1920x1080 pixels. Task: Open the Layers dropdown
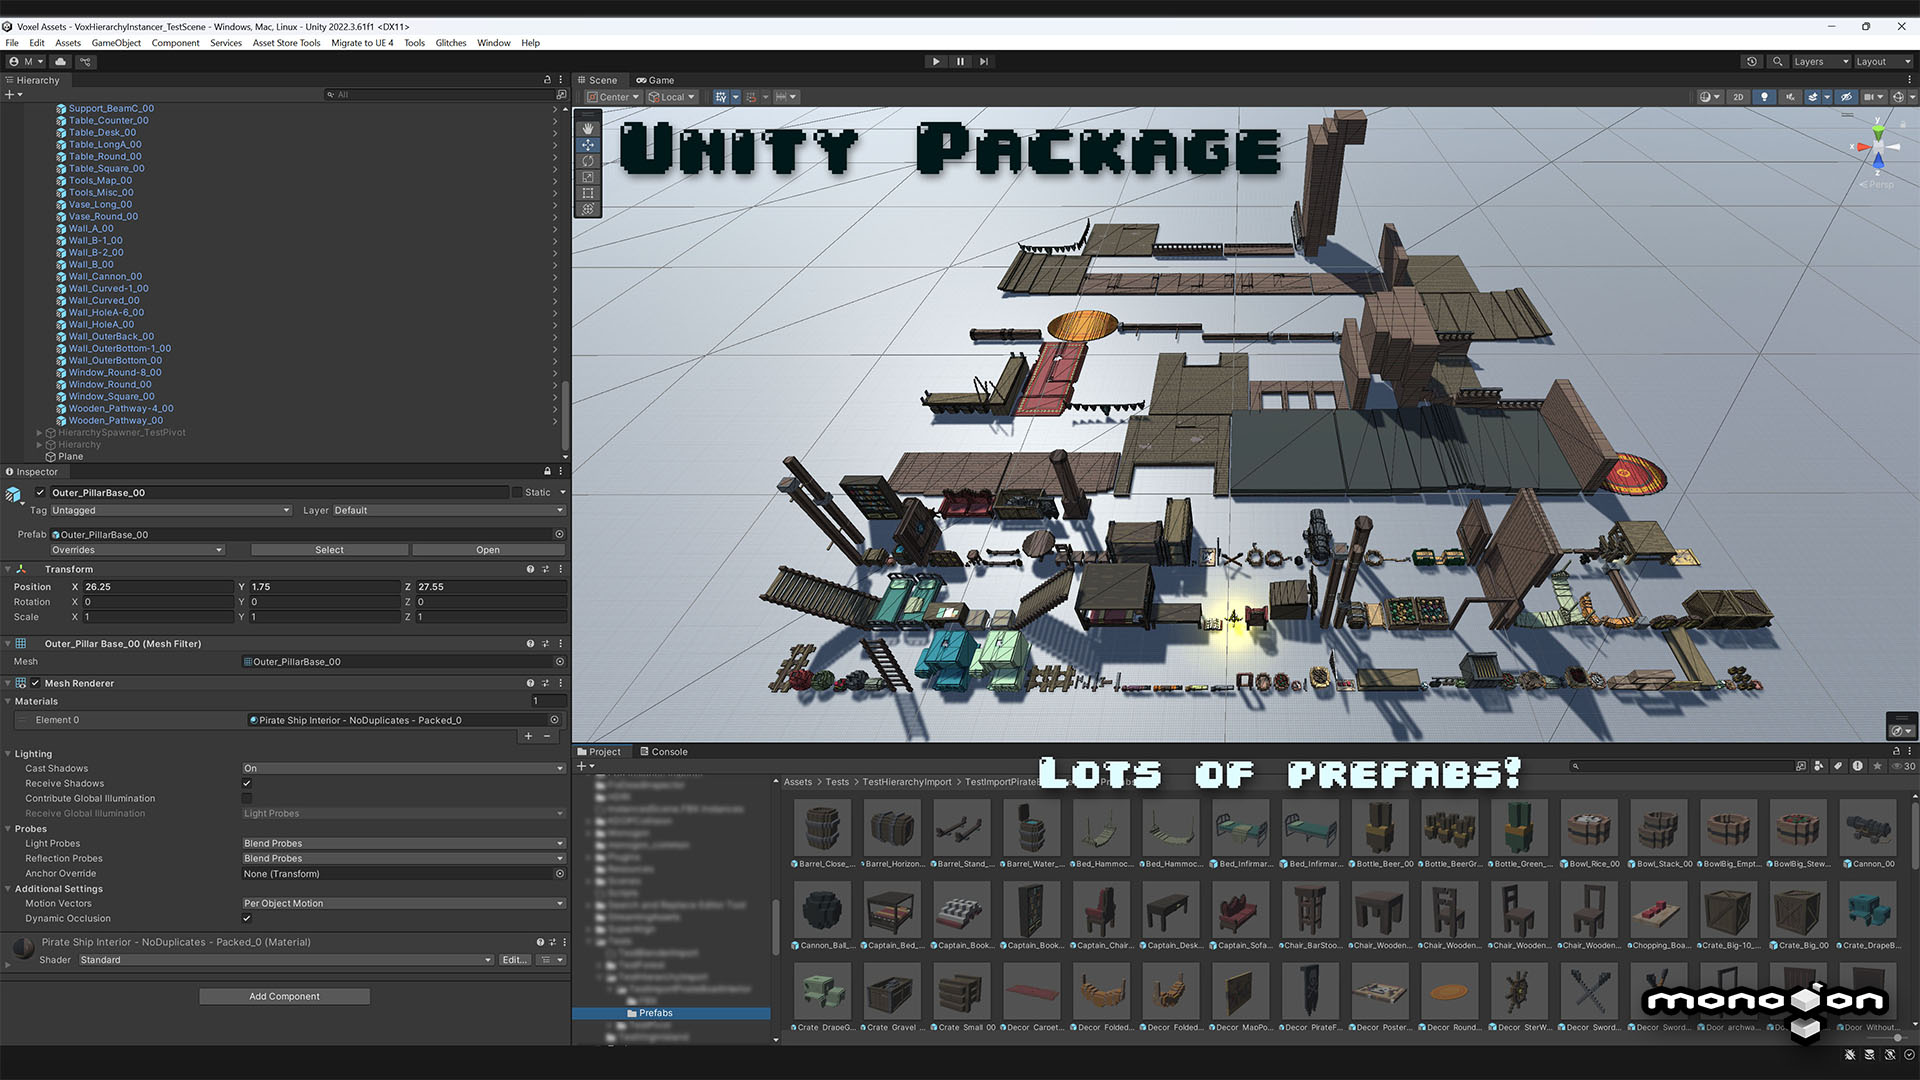point(1820,61)
